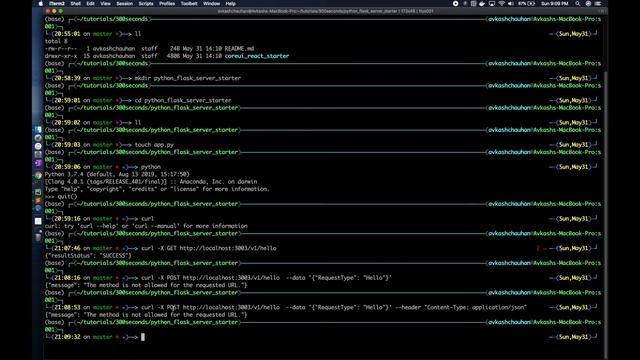Click the coreui_react_starter directory name

coord(257,56)
